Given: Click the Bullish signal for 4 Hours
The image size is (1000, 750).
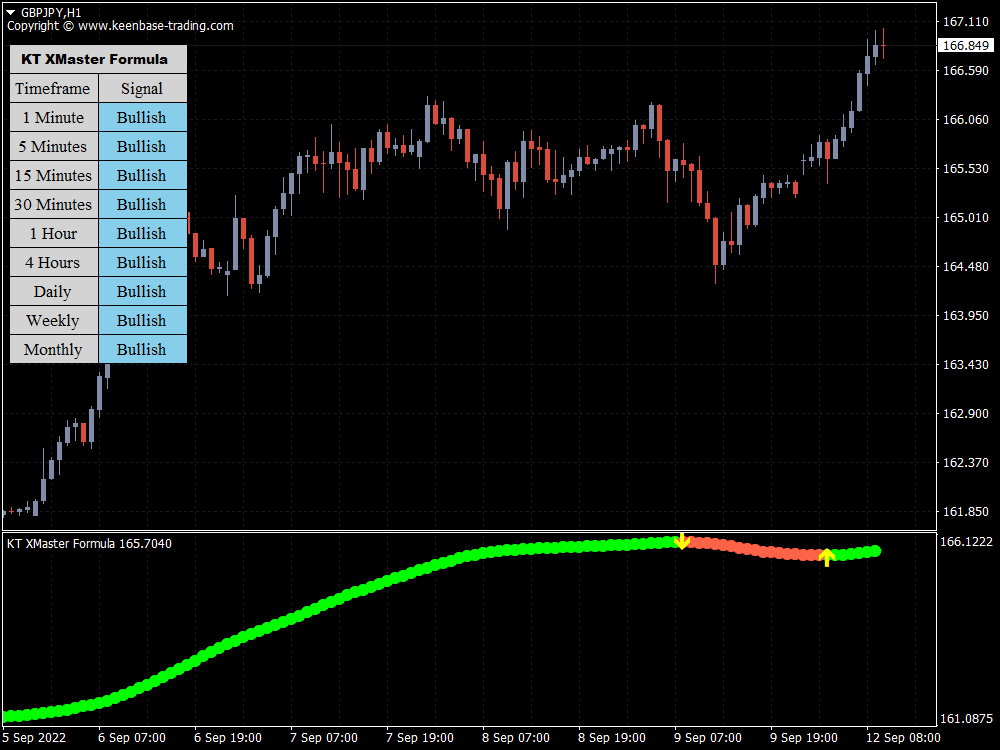Looking at the screenshot, I should 143,262.
